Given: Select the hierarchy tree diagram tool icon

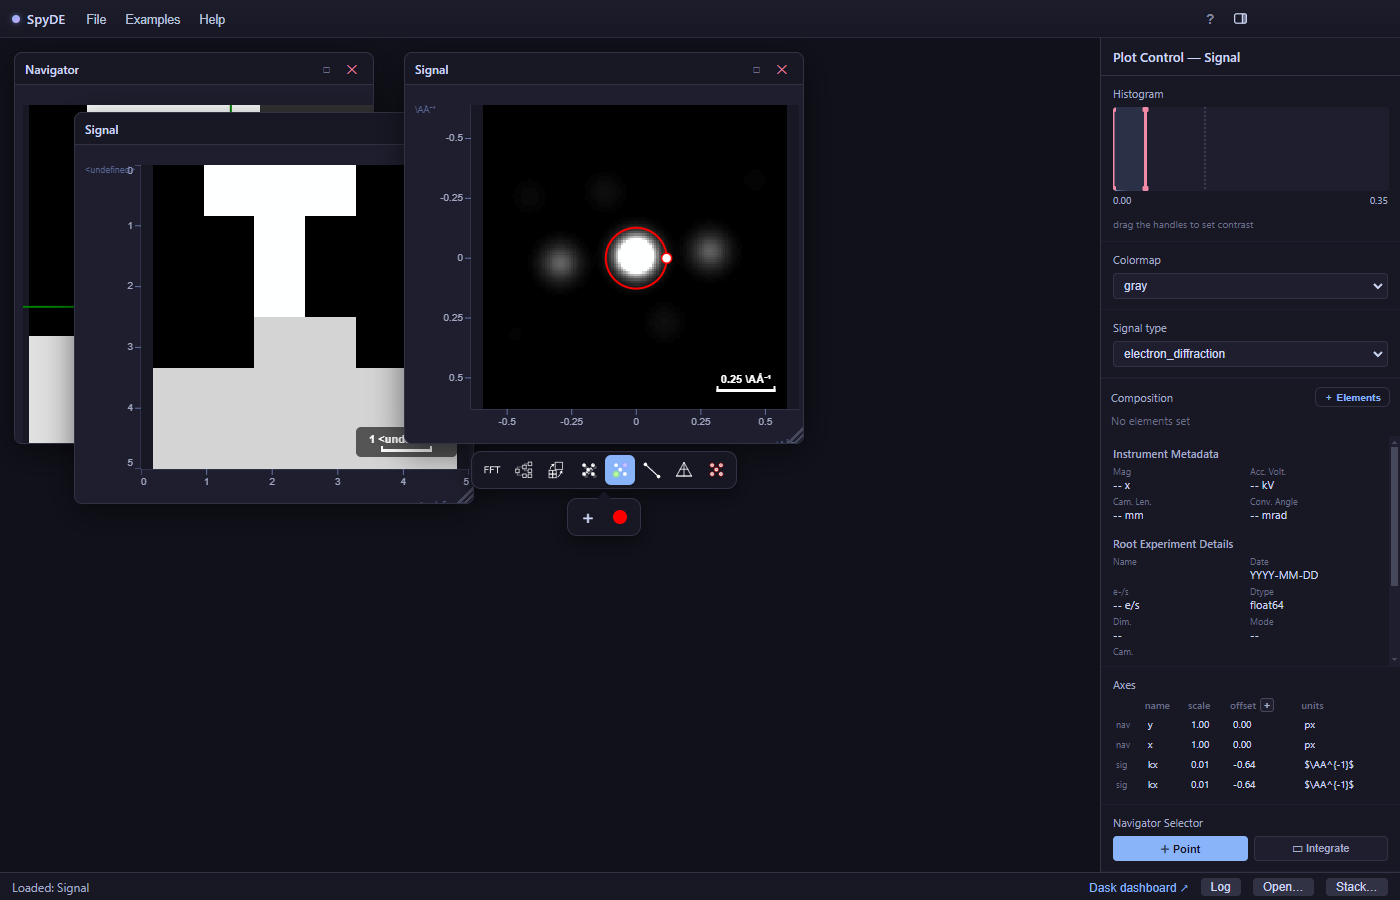Looking at the screenshot, I should [524, 470].
